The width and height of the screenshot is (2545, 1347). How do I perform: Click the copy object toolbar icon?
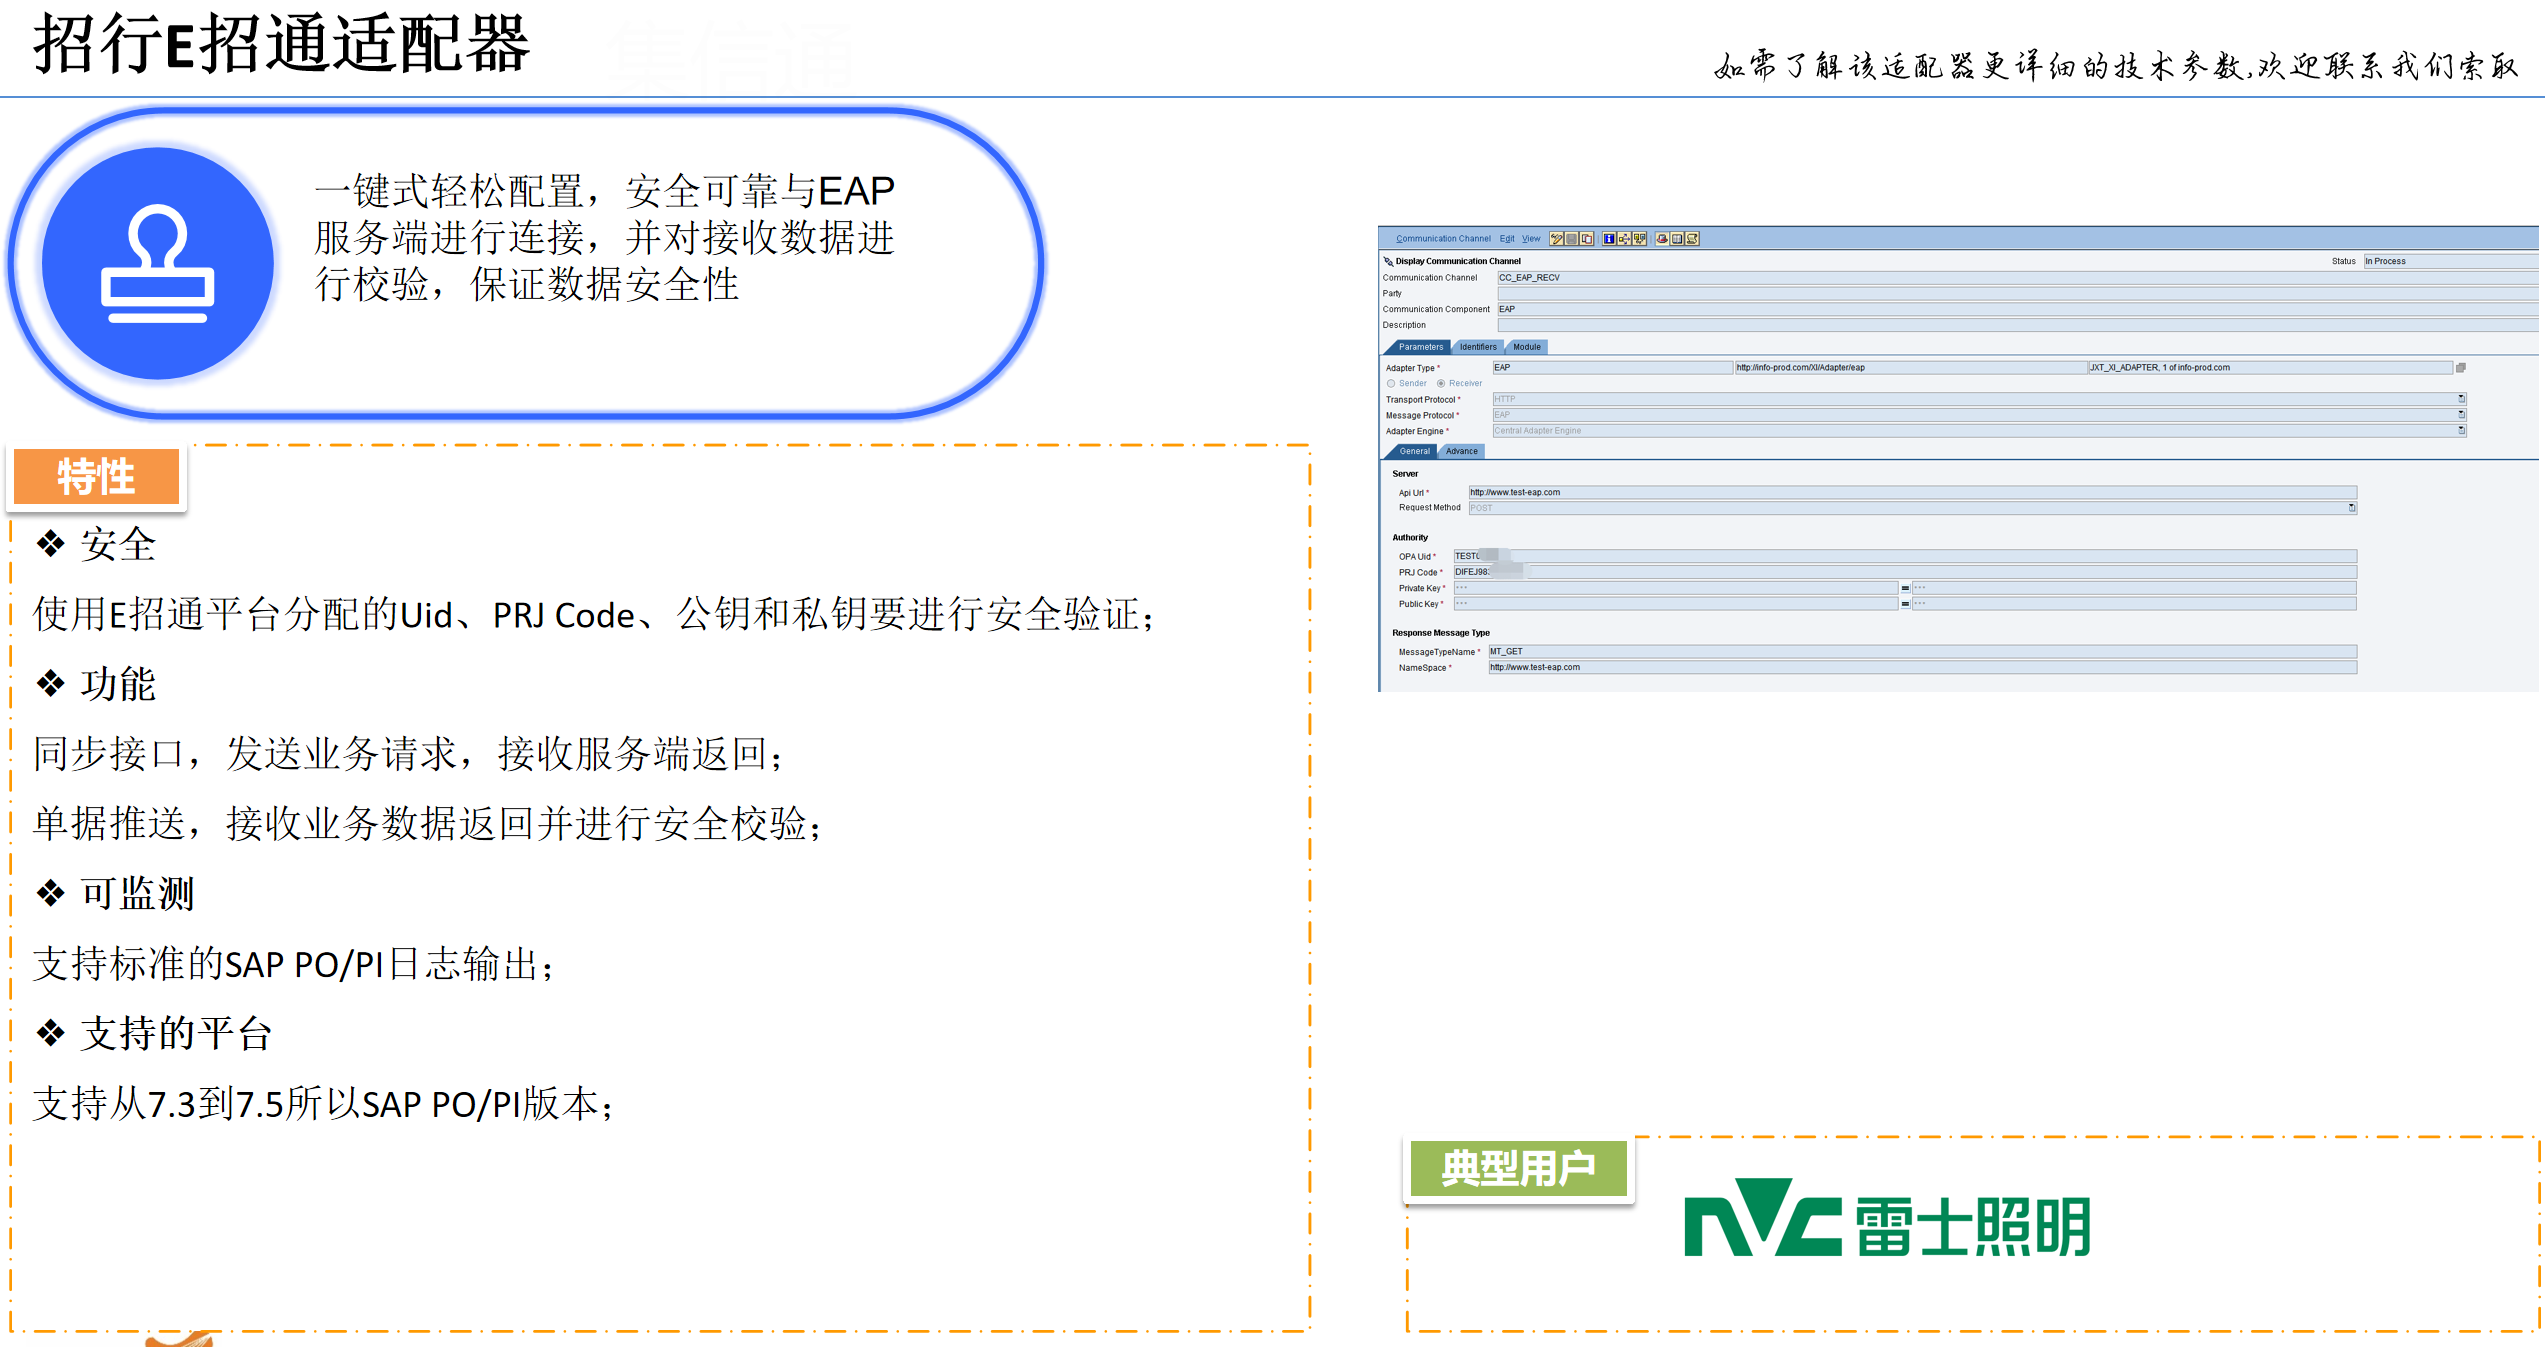[1587, 239]
